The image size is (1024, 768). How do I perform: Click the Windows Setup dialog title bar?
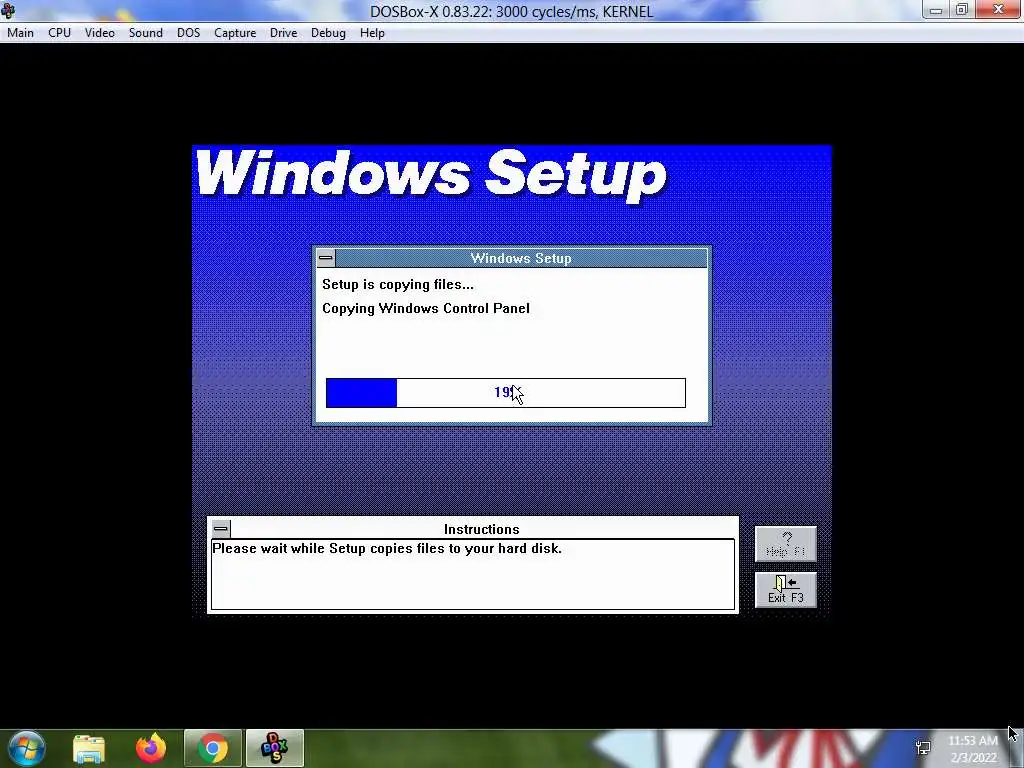click(x=520, y=258)
